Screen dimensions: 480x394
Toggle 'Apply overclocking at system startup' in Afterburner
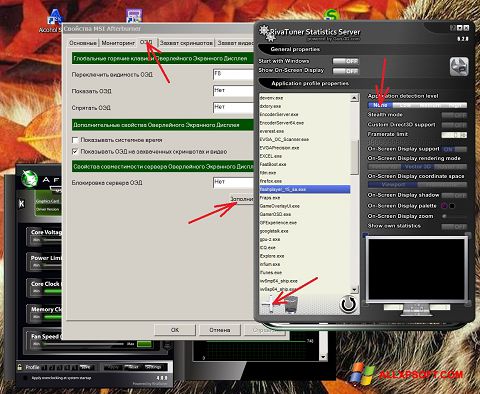(25, 378)
